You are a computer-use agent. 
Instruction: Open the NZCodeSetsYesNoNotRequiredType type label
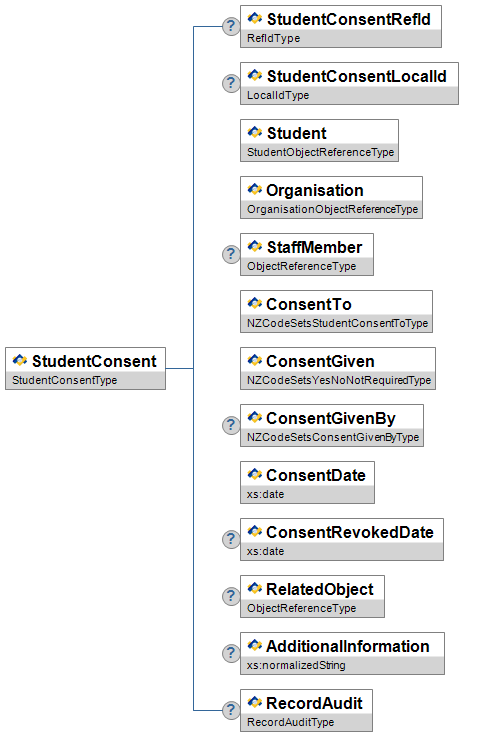tap(339, 380)
